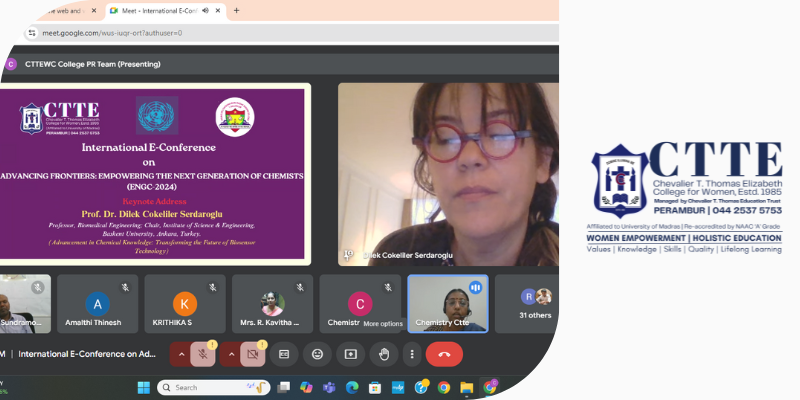Click Dilek Cokeliler Serdaroglu video feed
Viewport: 800px width, 400px height.
(x=448, y=174)
